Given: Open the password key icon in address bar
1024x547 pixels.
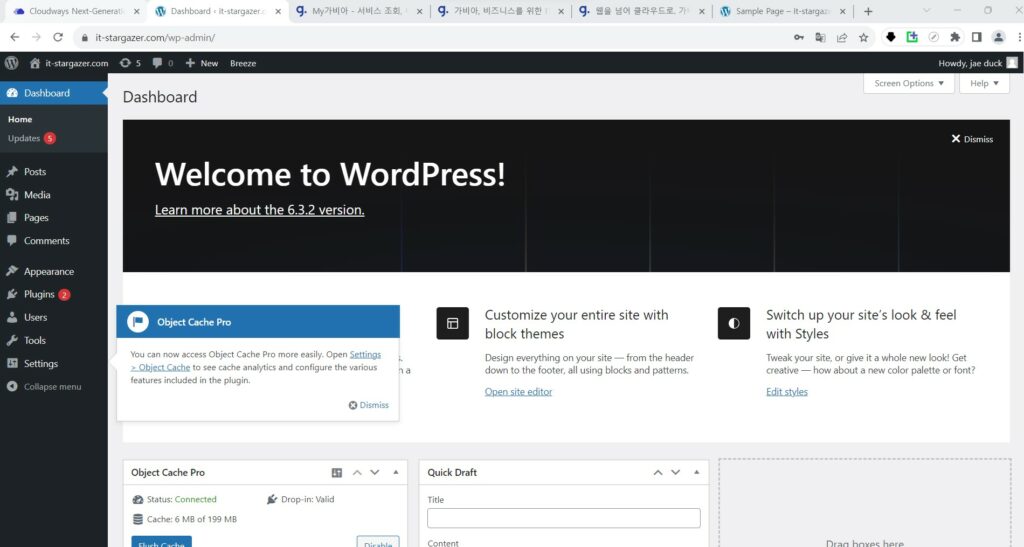Looking at the screenshot, I should pyautogui.click(x=798, y=37).
